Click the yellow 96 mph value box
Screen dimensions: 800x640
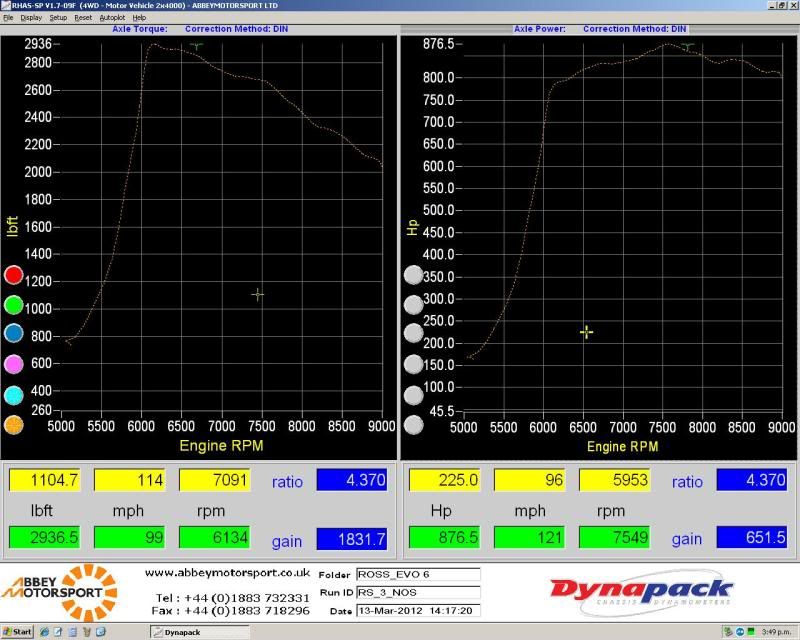pos(530,480)
